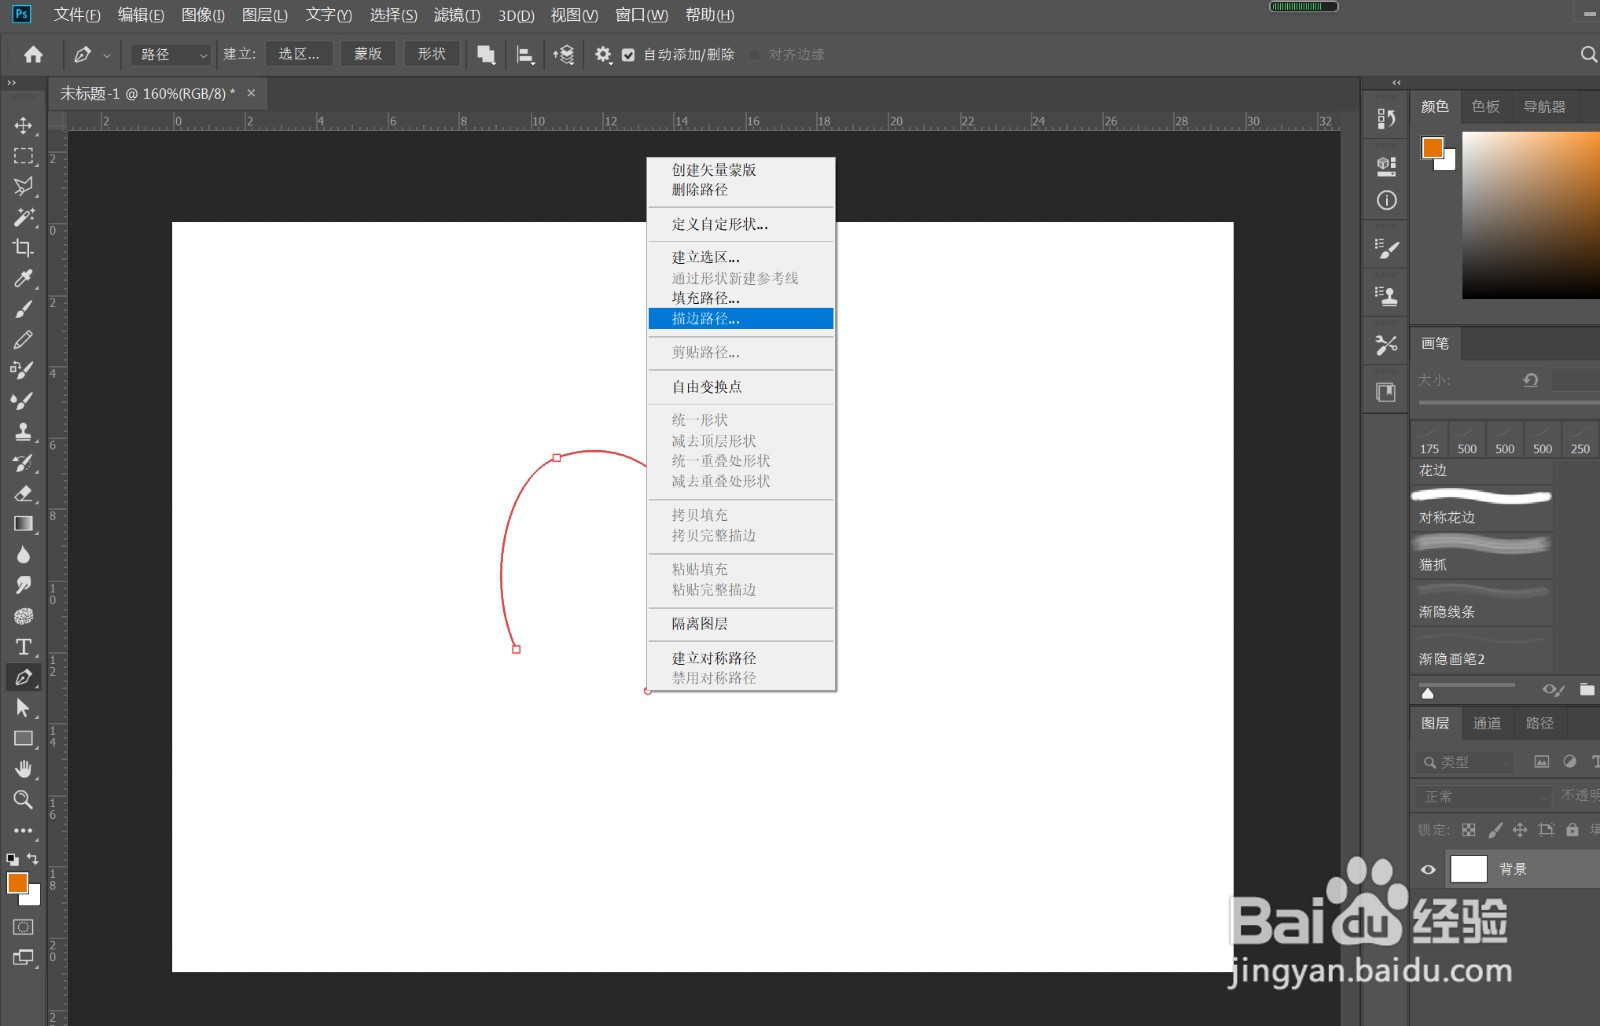Image resolution: width=1600 pixels, height=1026 pixels.
Task: Select the Clone Stamp tool
Action: pyautogui.click(x=23, y=432)
